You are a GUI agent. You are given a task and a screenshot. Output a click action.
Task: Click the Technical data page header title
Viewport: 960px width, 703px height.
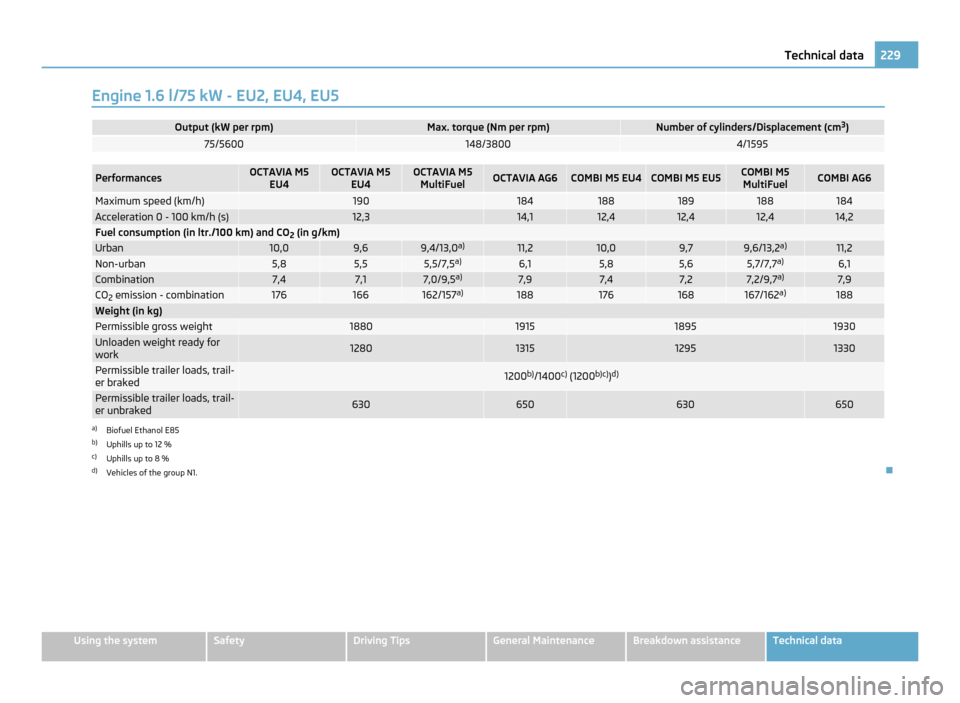click(x=823, y=55)
